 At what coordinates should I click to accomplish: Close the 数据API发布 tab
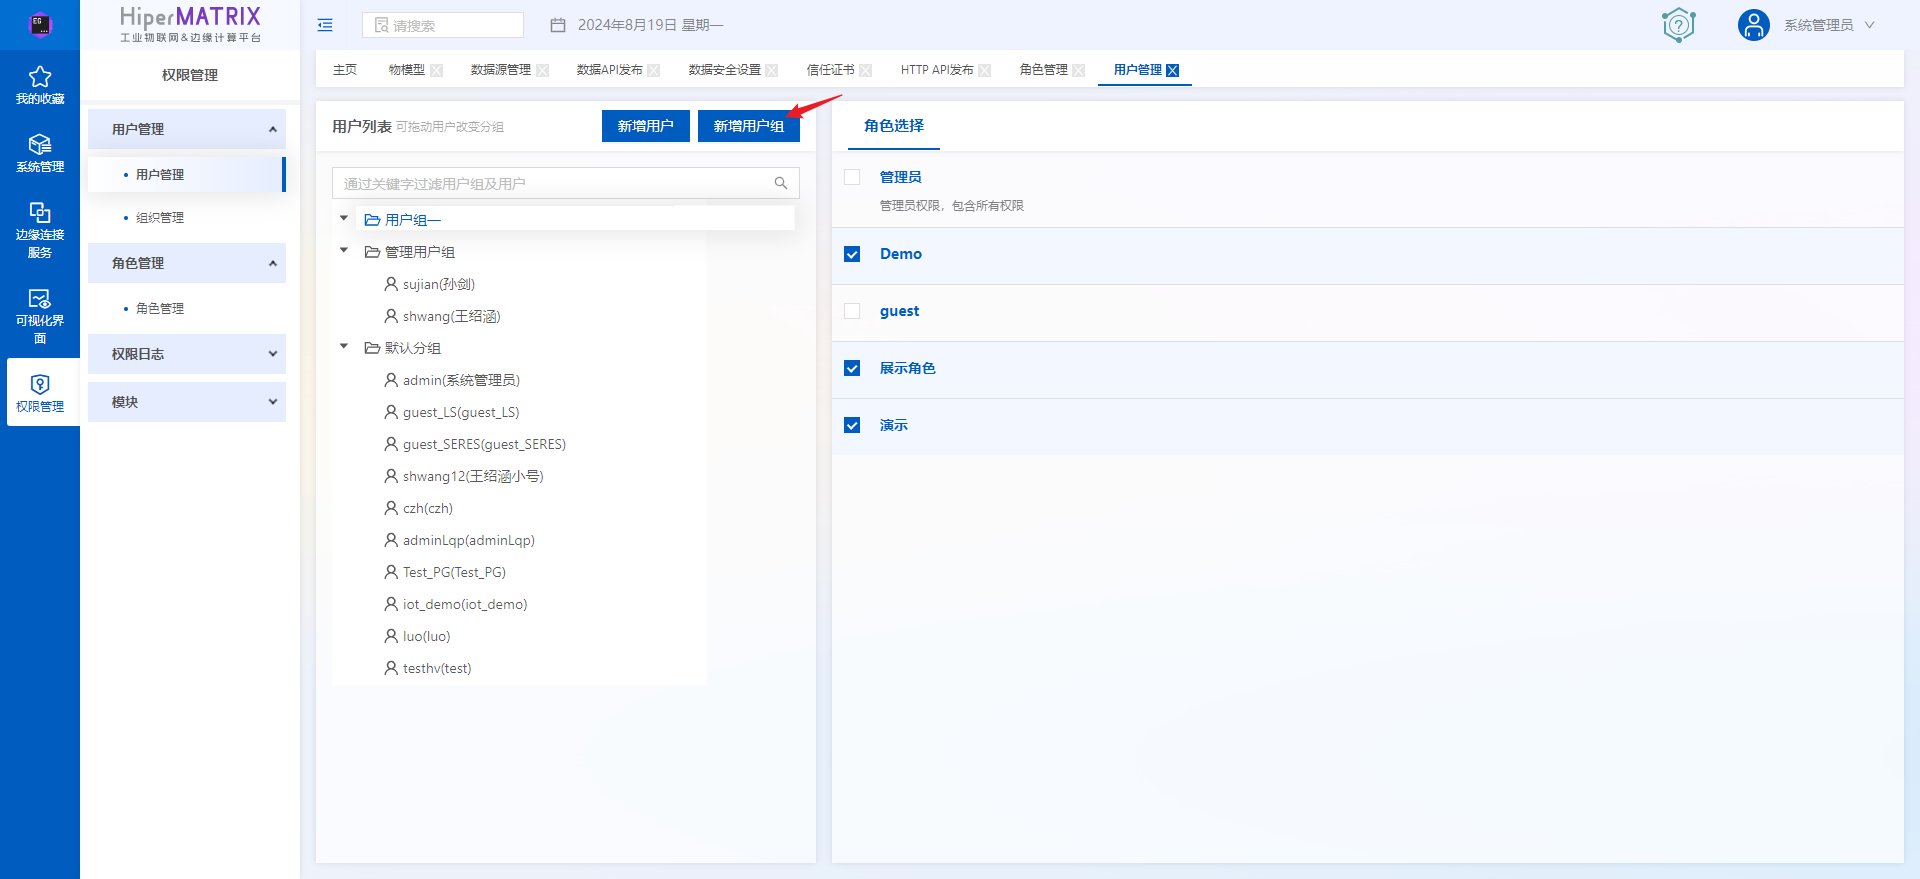coord(654,70)
